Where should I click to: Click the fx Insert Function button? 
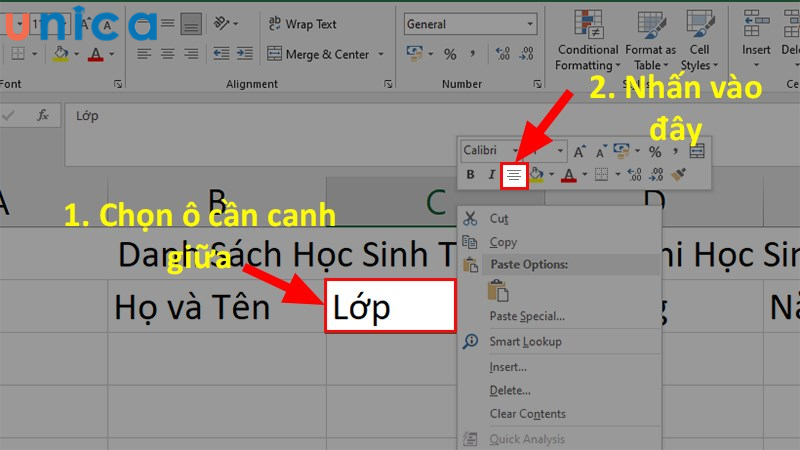(x=43, y=116)
